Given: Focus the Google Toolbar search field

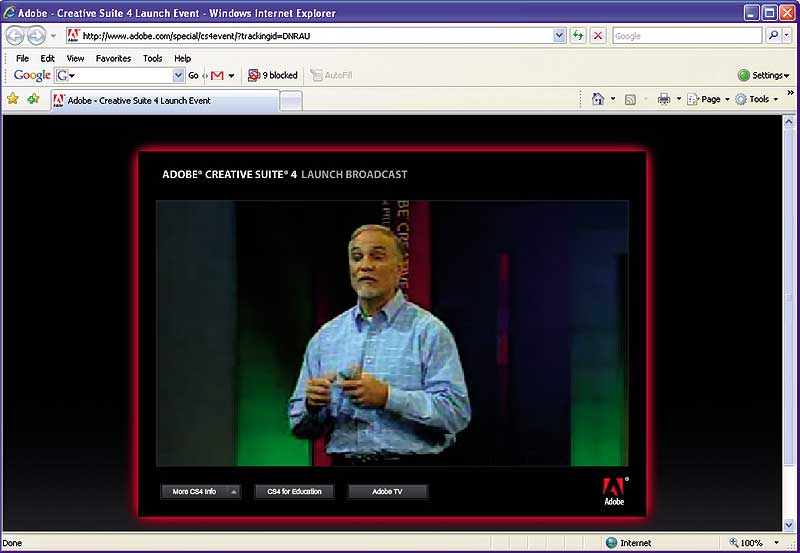Looking at the screenshot, I should point(120,76).
